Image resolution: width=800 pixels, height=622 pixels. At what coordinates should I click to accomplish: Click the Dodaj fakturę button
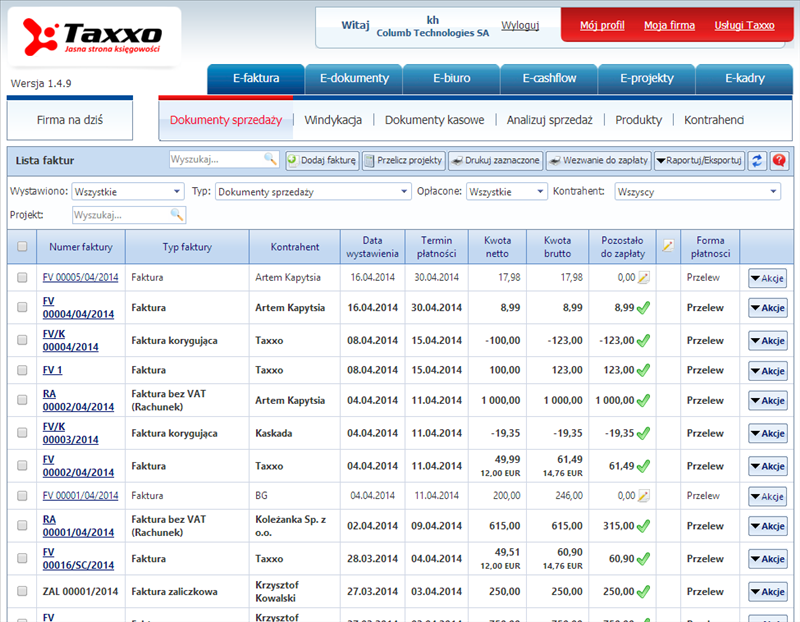tap(322, 161)
